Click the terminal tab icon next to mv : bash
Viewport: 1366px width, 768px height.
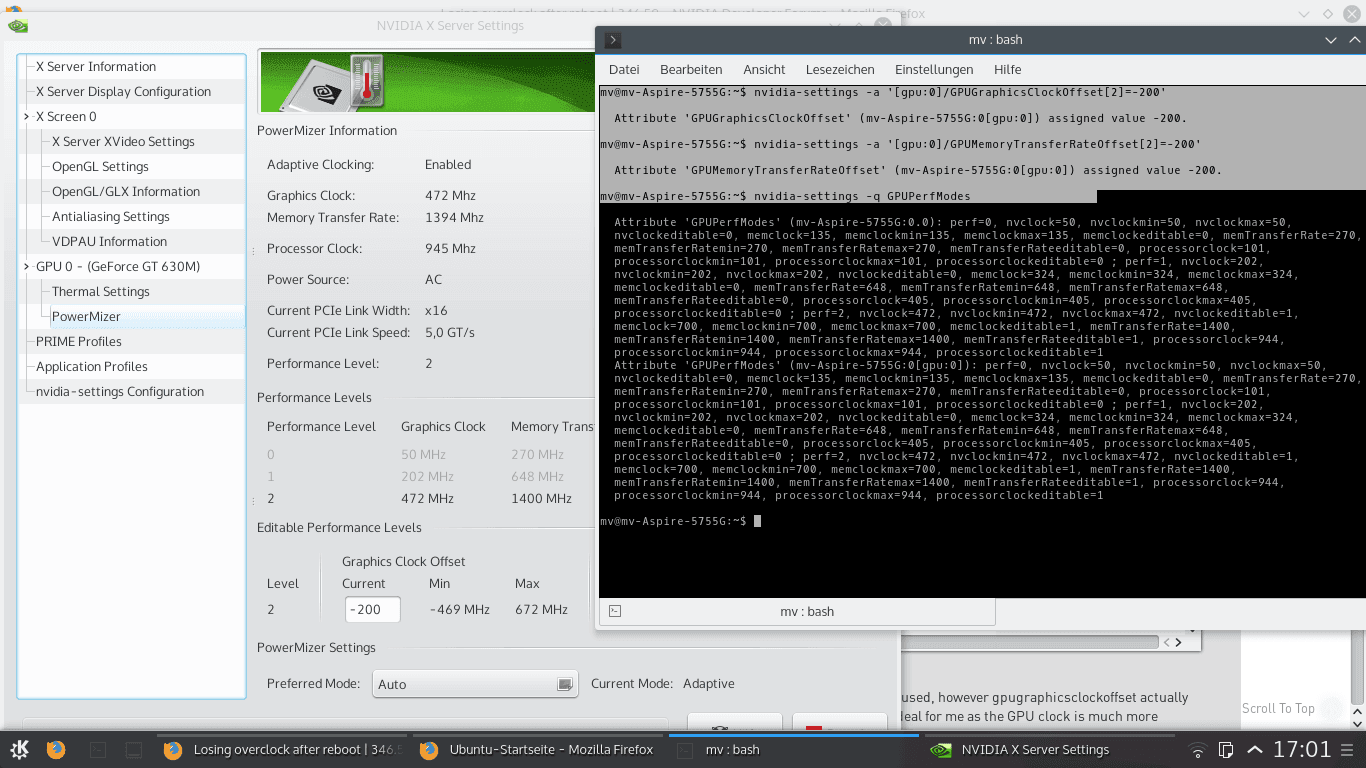(615, 611)
